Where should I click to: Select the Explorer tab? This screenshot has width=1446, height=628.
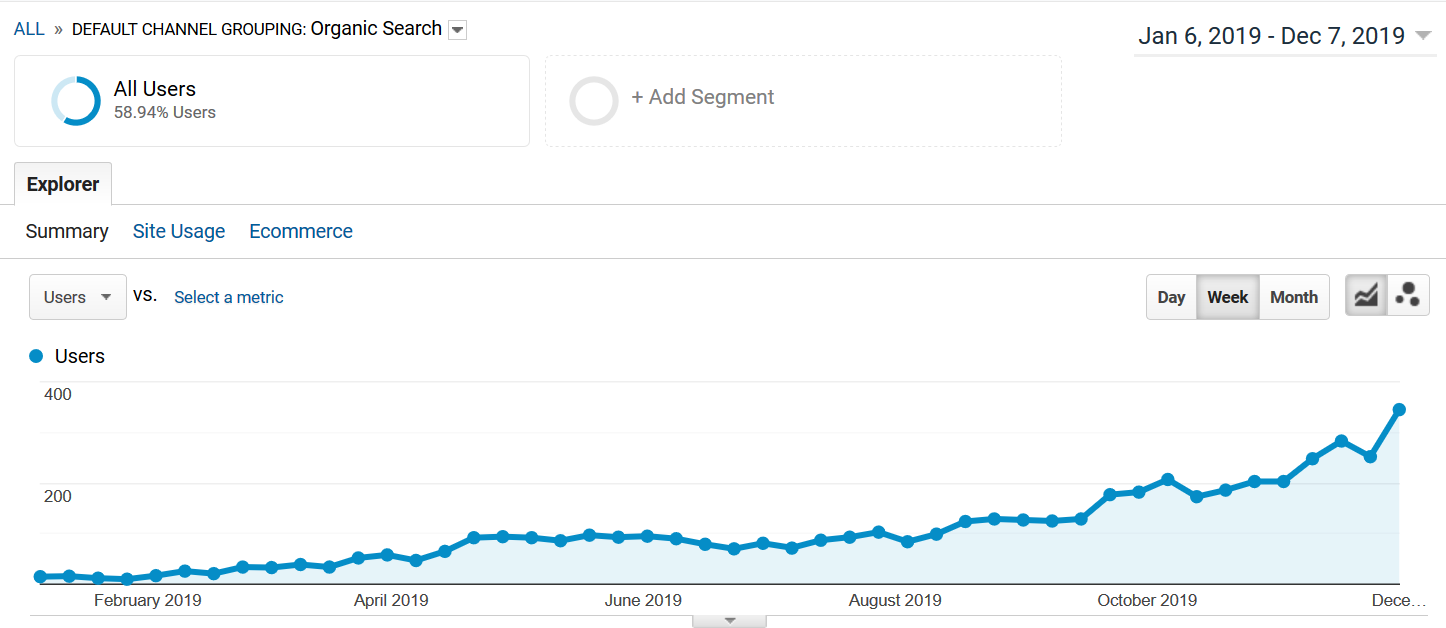pos(63,184)
